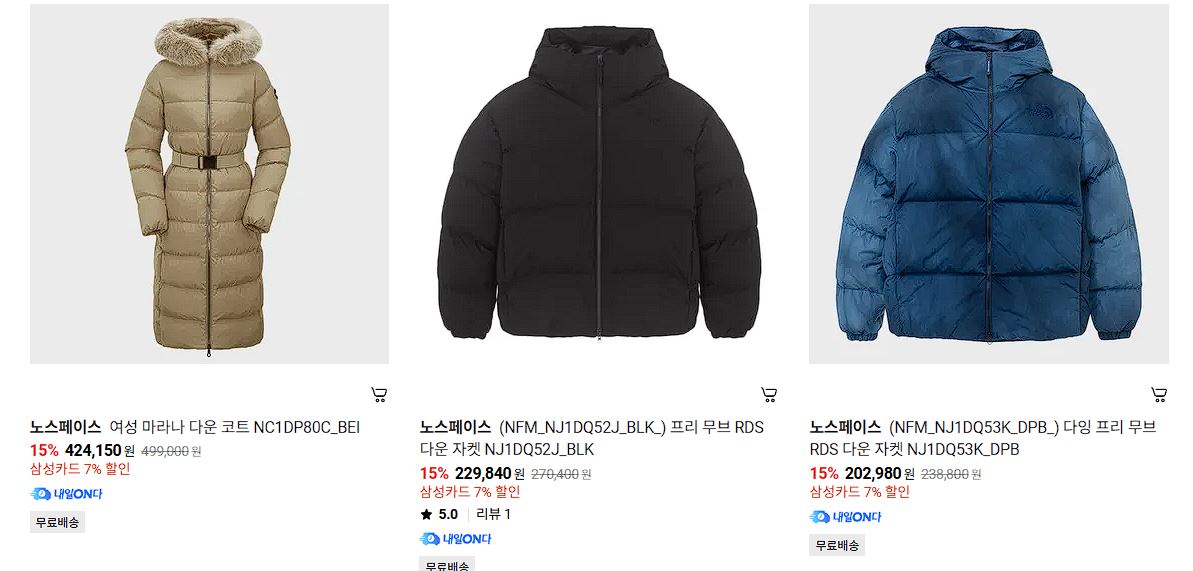Click 노스페이스 brand name on first product
Viewport: 1193px width, 571px height.
(65, 427)
